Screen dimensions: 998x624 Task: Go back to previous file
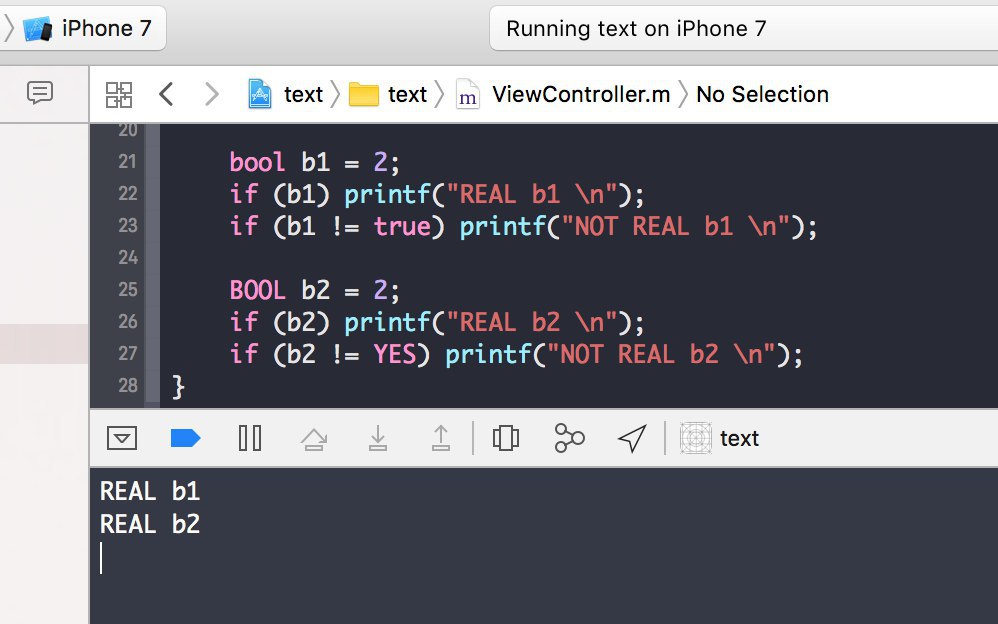point(166,95)
